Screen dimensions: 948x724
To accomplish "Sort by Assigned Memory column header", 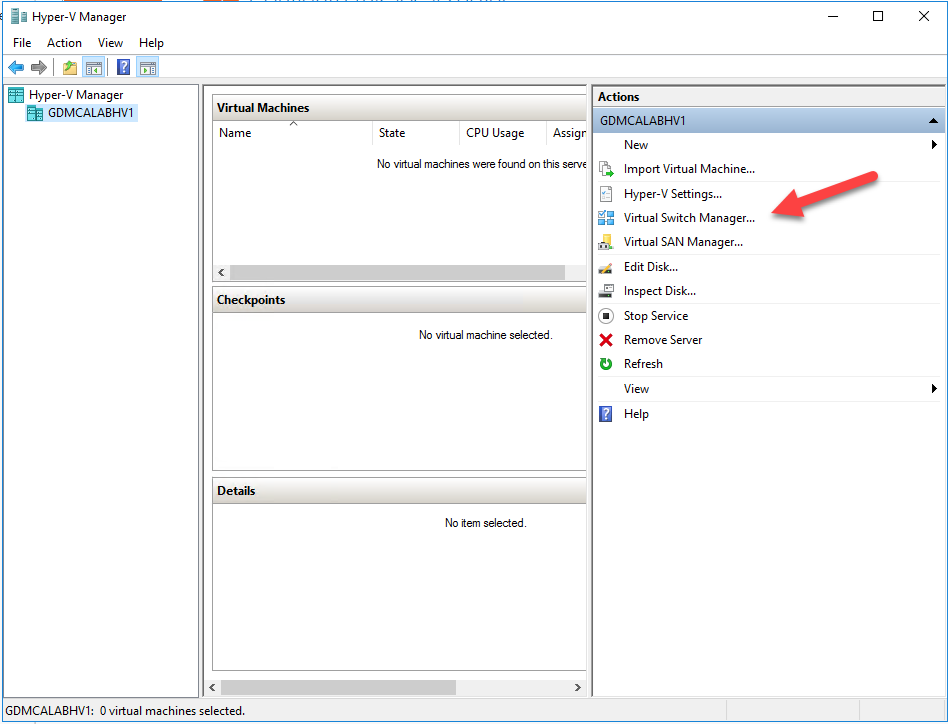I will pyautogui.click(x=567, y=133).
